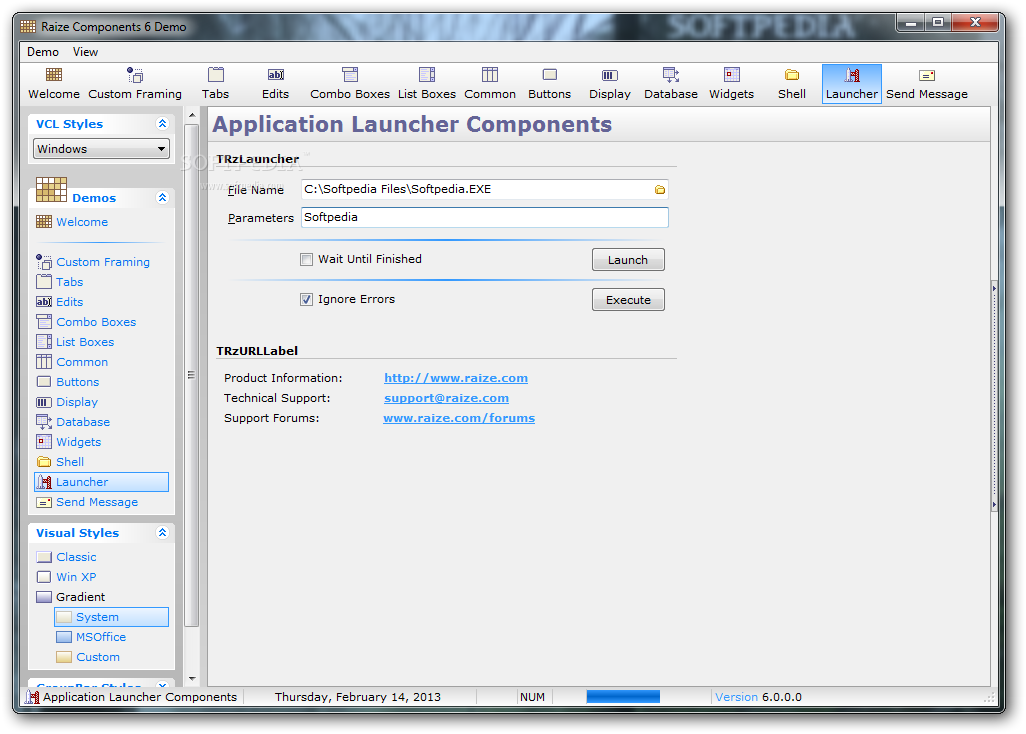This screenshot has height=734, width=1026.
Task: Open List Boxes toolbar button
Action: tap(427, 84)
